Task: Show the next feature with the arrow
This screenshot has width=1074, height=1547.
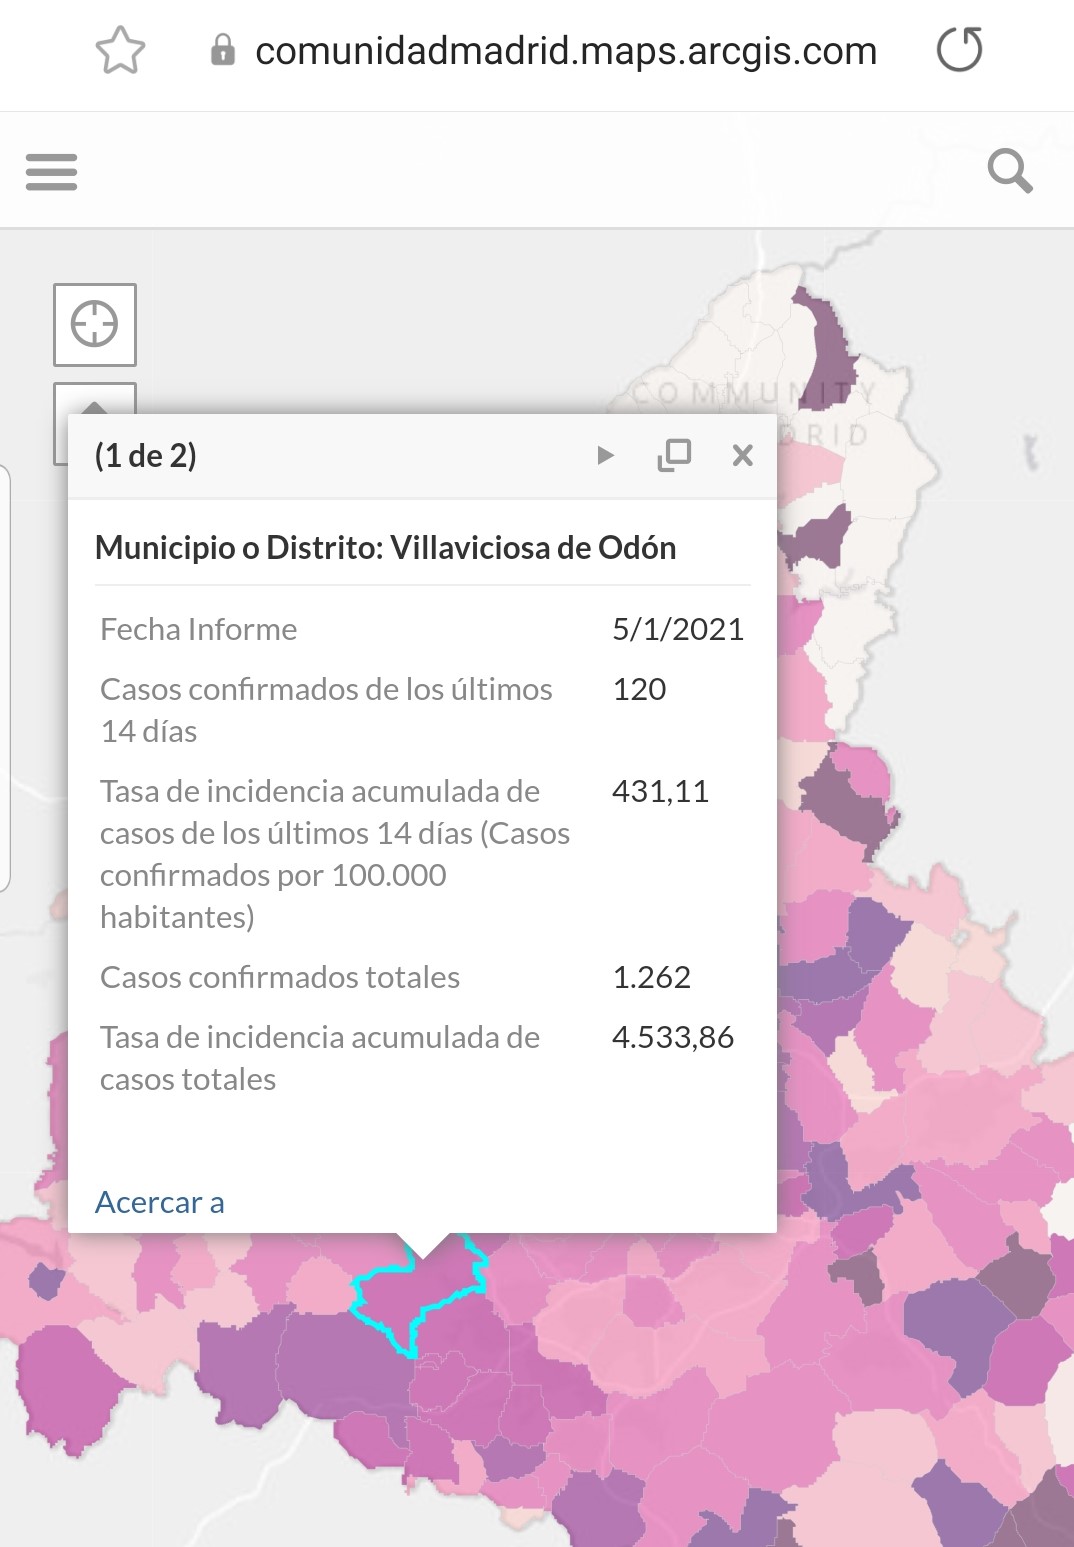Action: (x=605, y=455)
